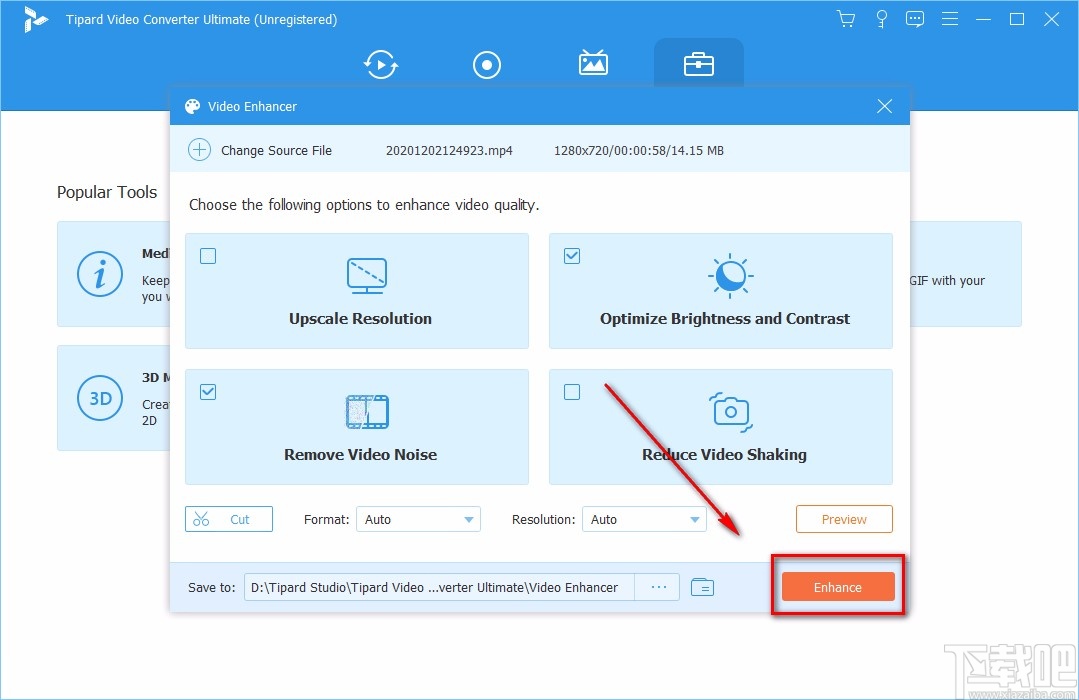Click the Save to path field

click(x=439, y=587)
